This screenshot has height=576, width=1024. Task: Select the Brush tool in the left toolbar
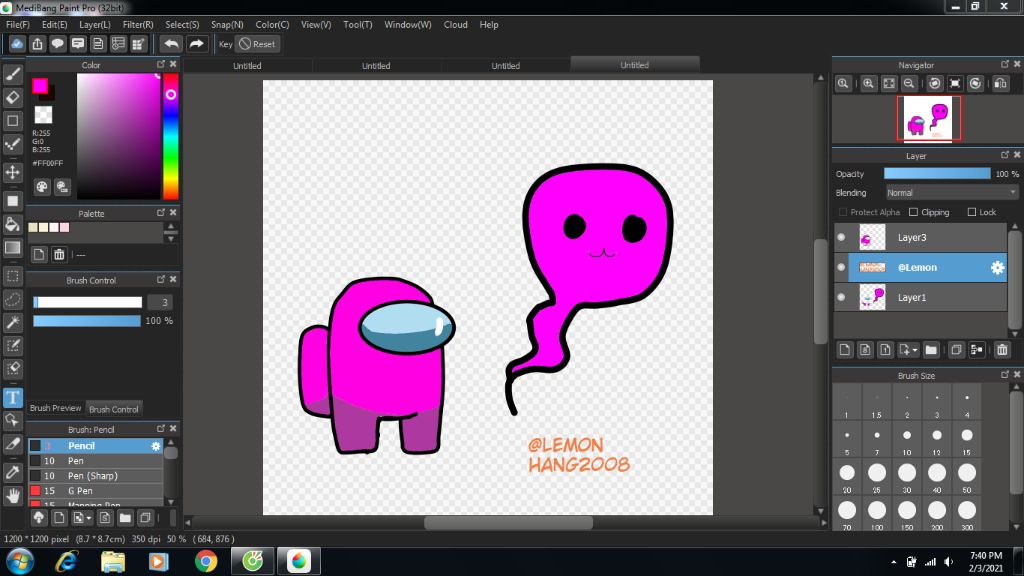pyautogui.click(x=12, y=74)
